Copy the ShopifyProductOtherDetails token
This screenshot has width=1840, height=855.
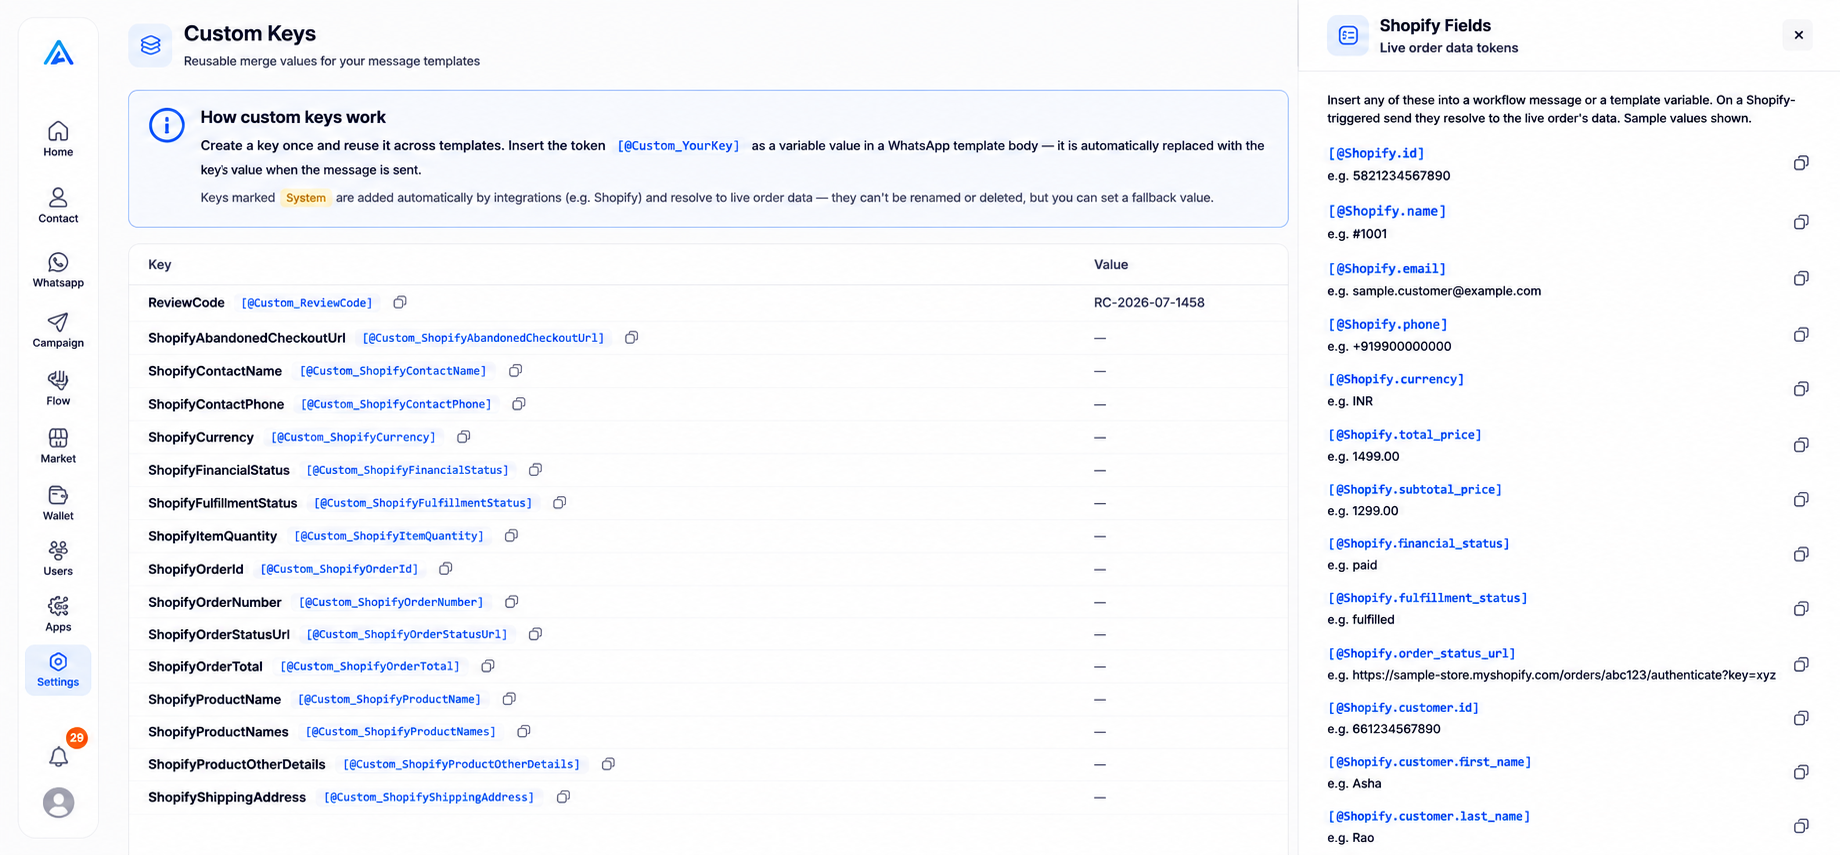[608, 764]
